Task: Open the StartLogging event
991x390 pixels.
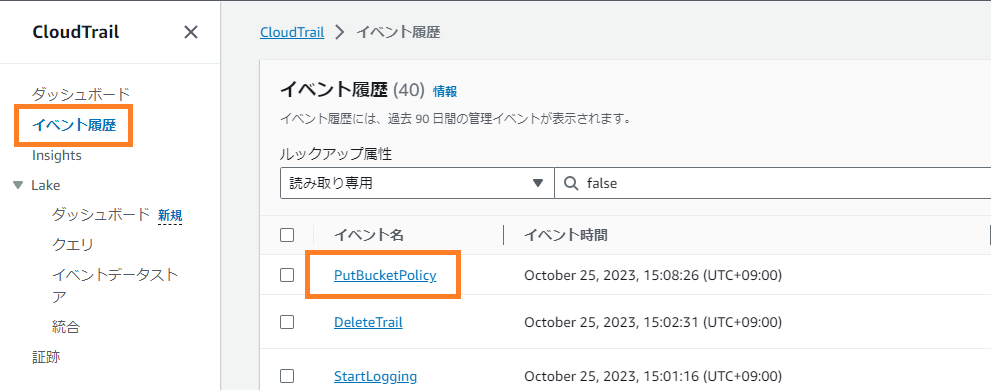Action: click(375, 377)
